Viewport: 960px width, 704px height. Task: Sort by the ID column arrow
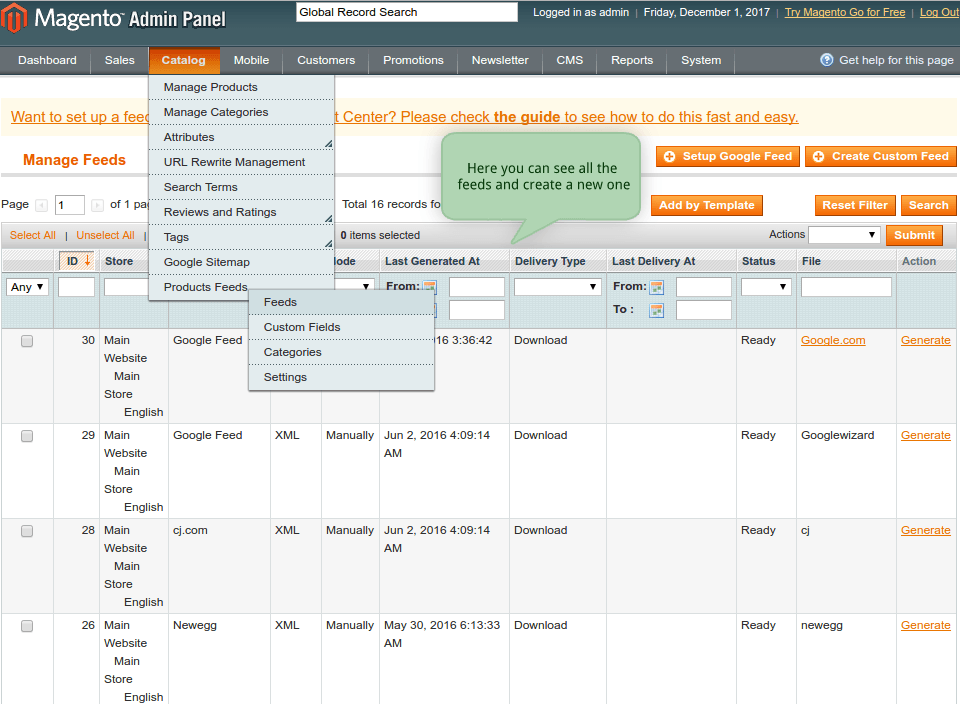[x=88, y=261]
